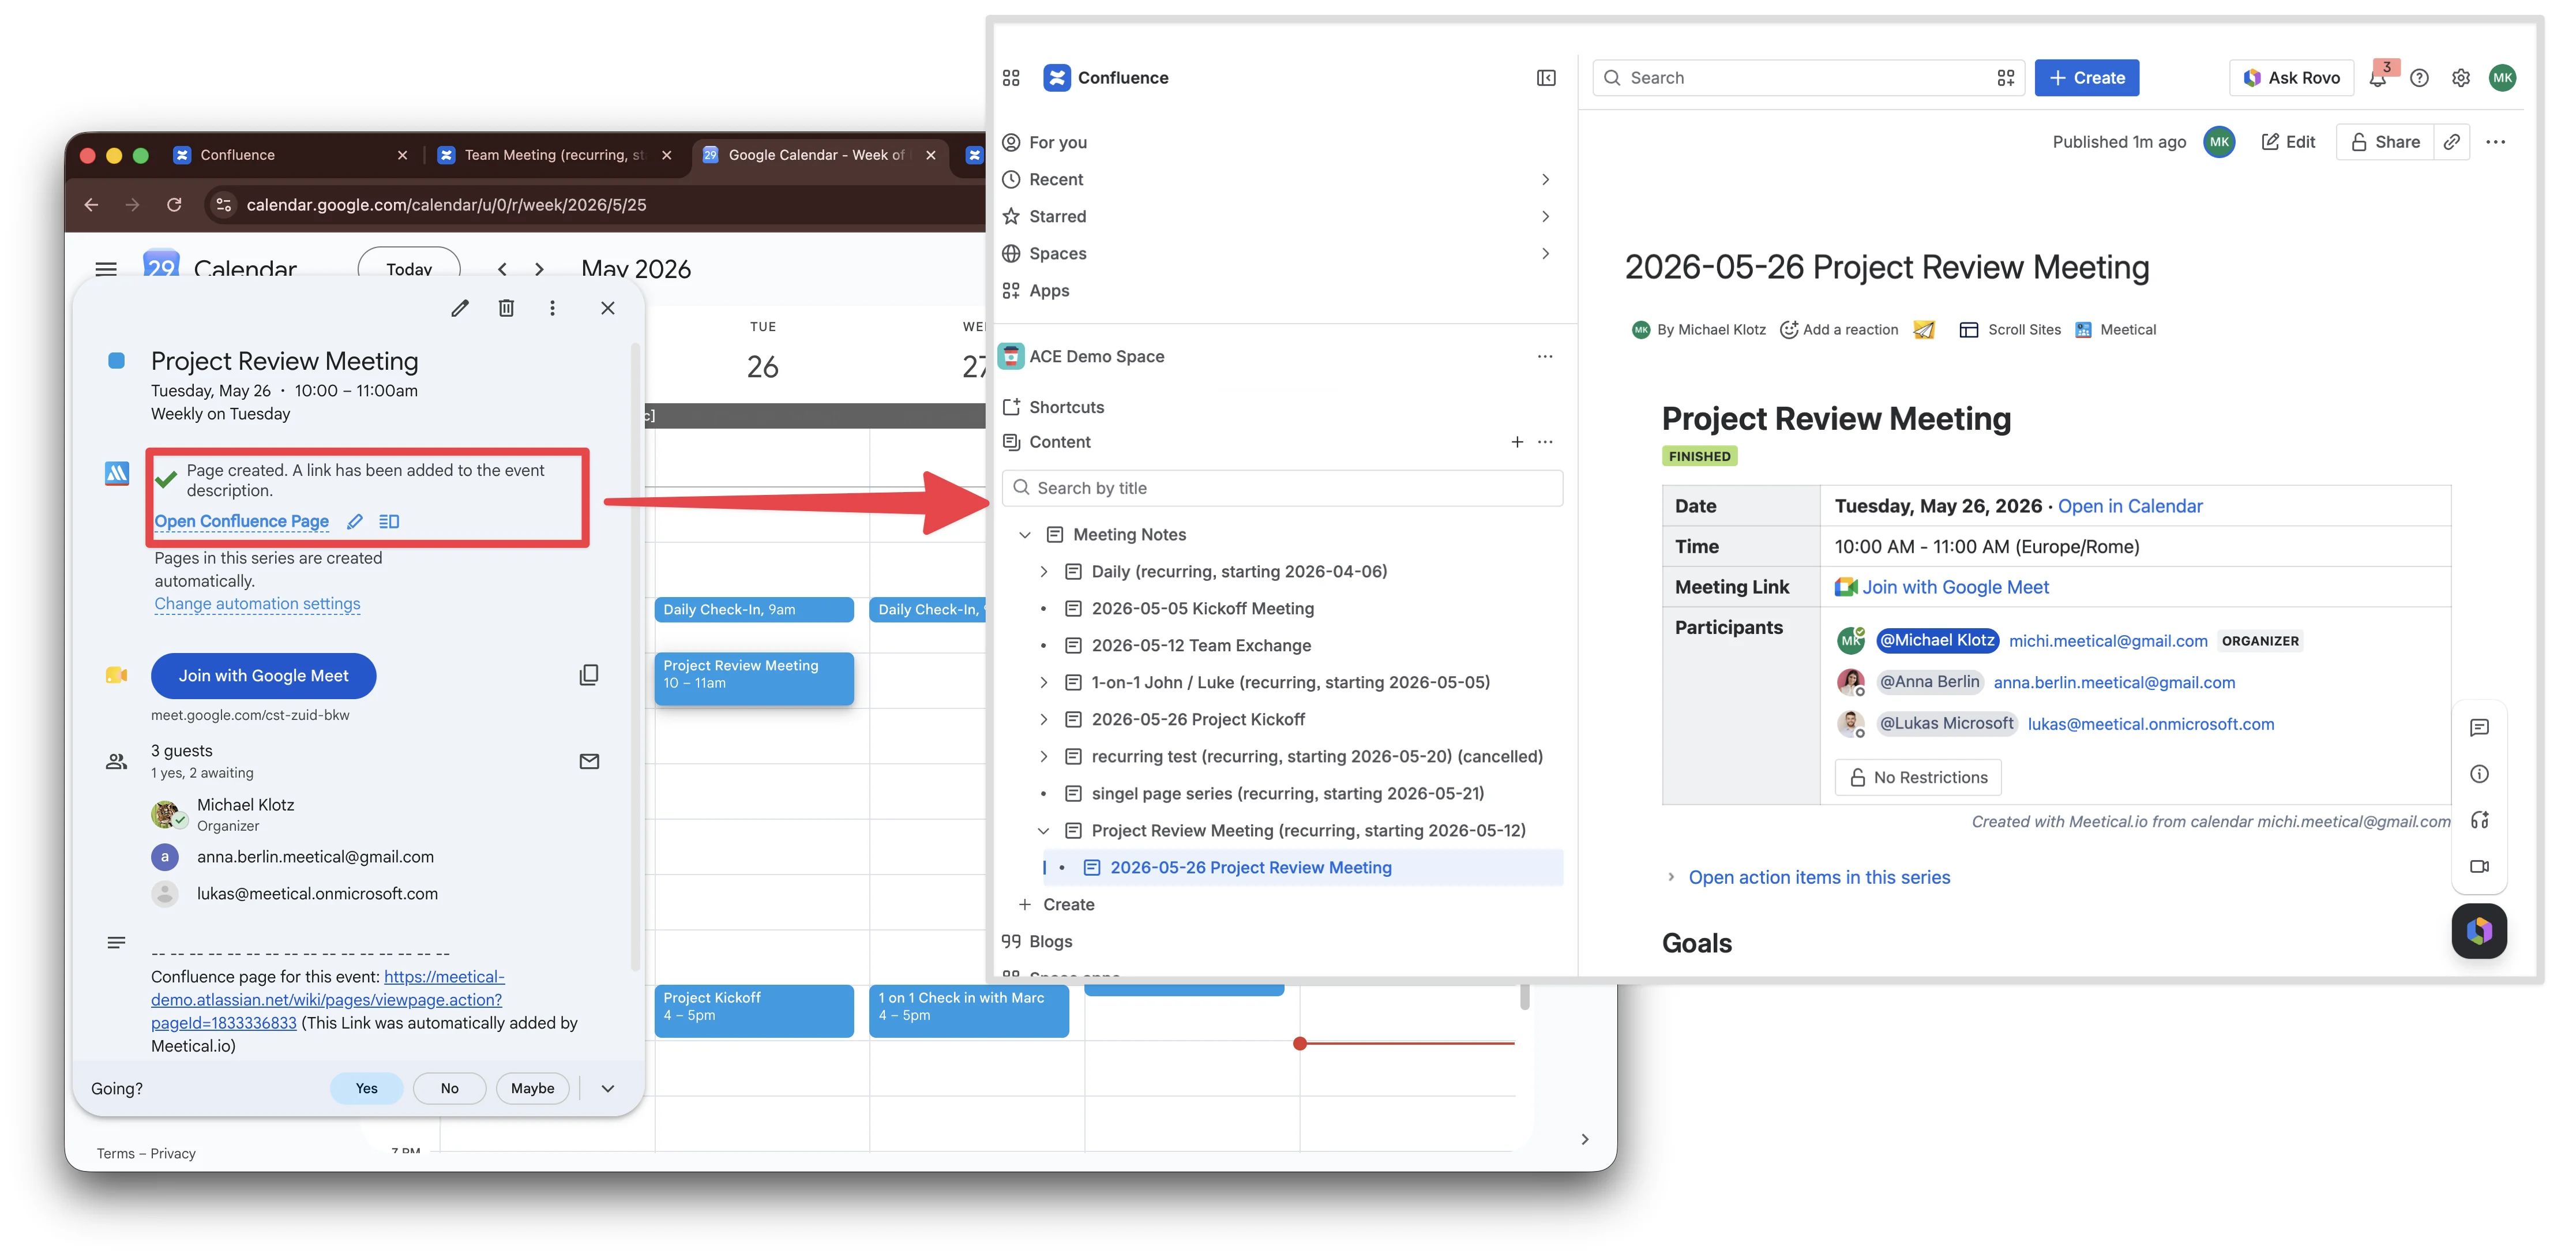Go back in browser history
2576x1257 pixels.
coord(91,204)
